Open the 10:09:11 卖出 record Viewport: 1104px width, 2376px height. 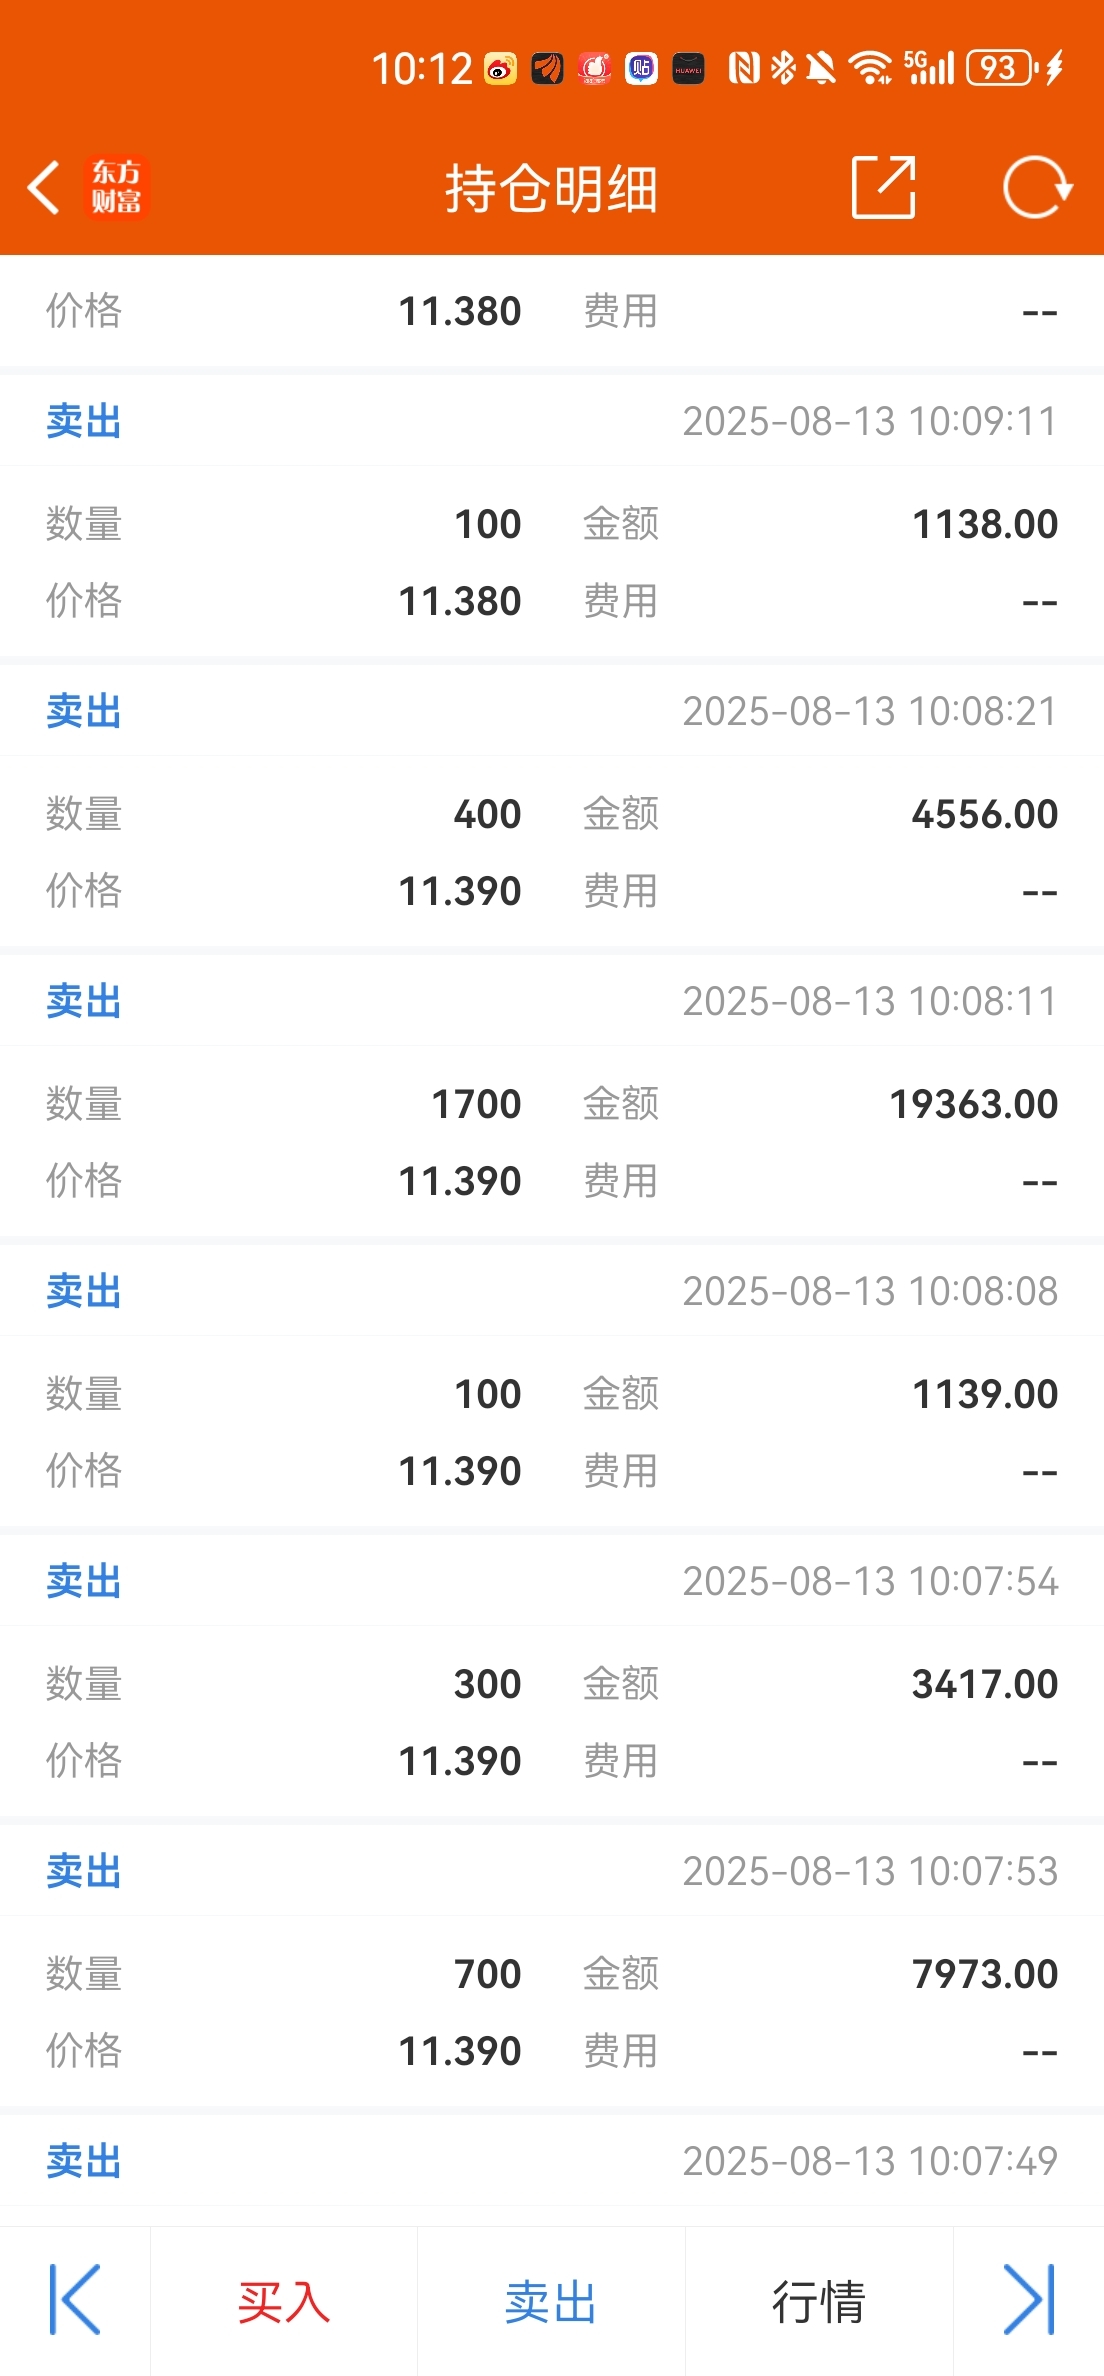pyautogui.click(x=552, y=421)
